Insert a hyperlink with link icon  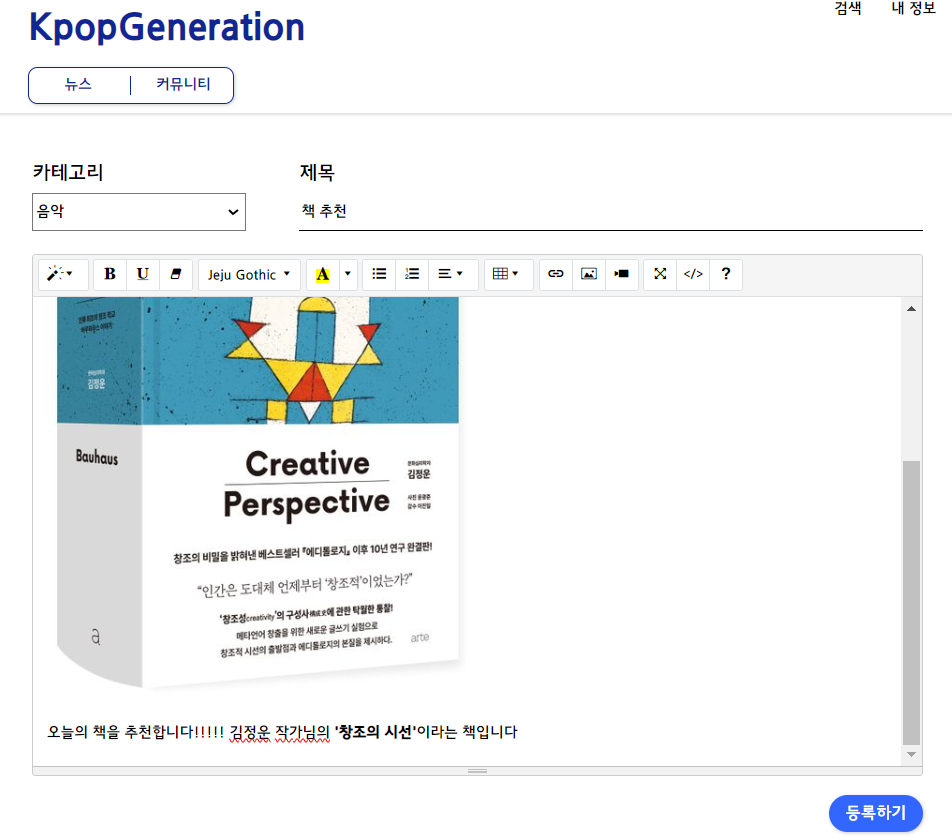point(556,274)
